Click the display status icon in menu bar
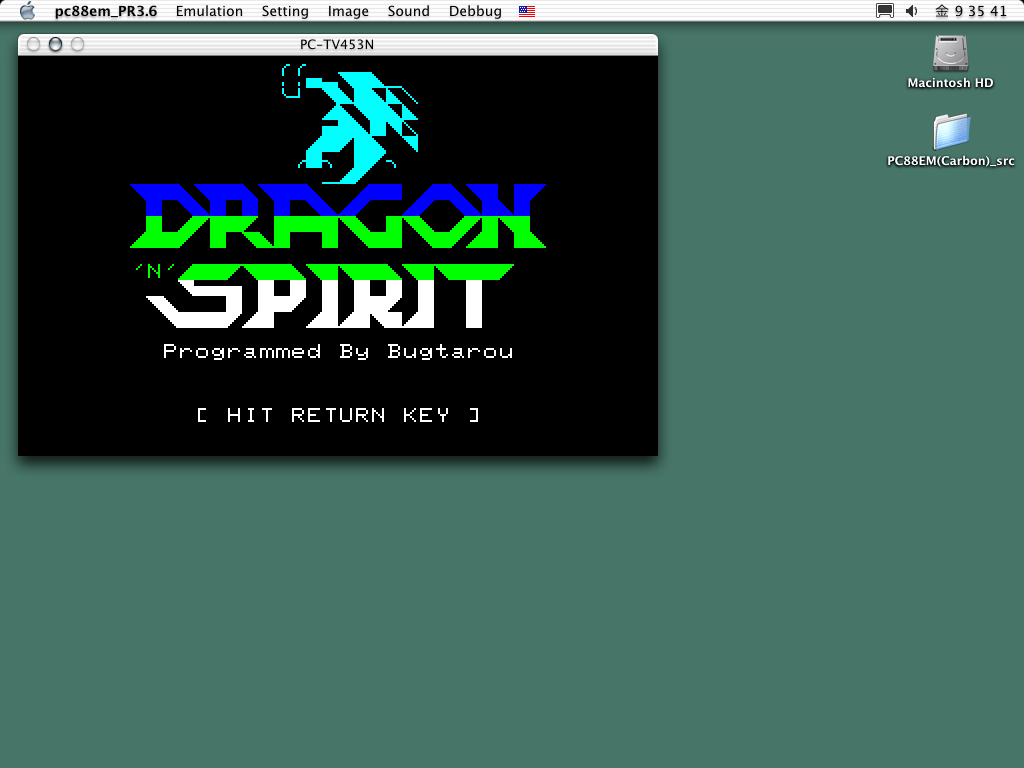Viewport: 1024px width, 768px height. (885, 10)
